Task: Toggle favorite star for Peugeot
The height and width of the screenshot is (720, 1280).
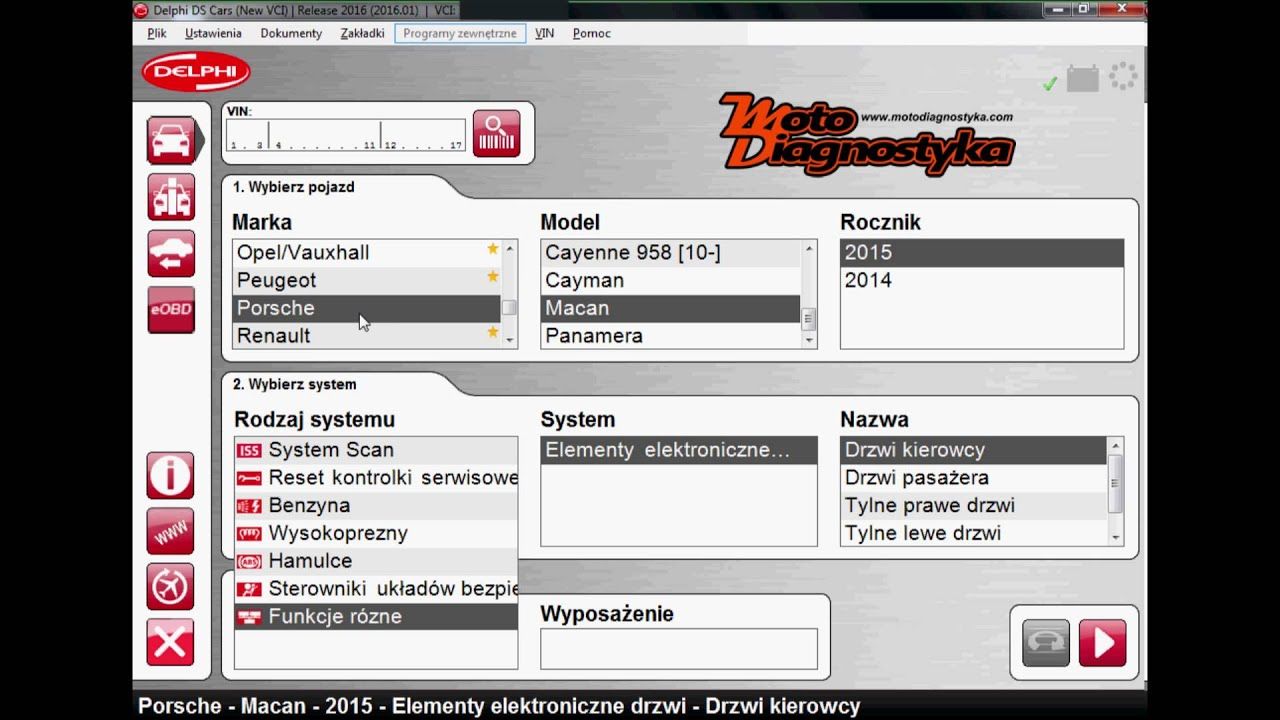Action: pos(492,277)
